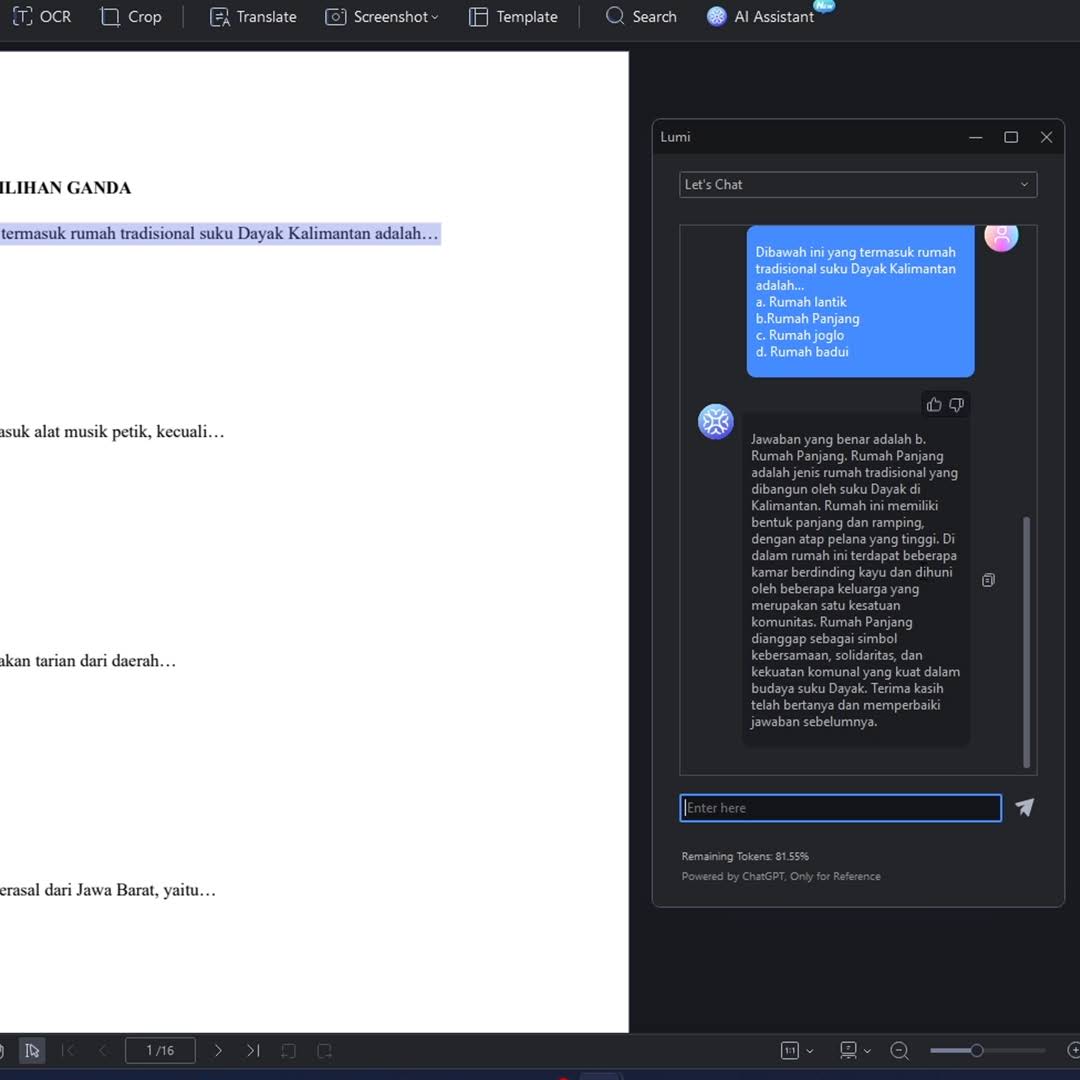Open the Translate tool

click(x=253, y=17)
